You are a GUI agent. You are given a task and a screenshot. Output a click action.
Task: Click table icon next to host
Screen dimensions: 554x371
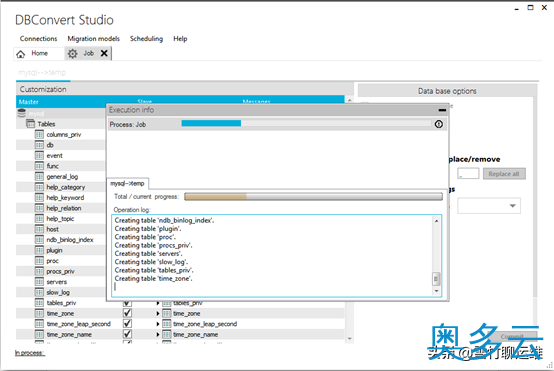(39, 229)
